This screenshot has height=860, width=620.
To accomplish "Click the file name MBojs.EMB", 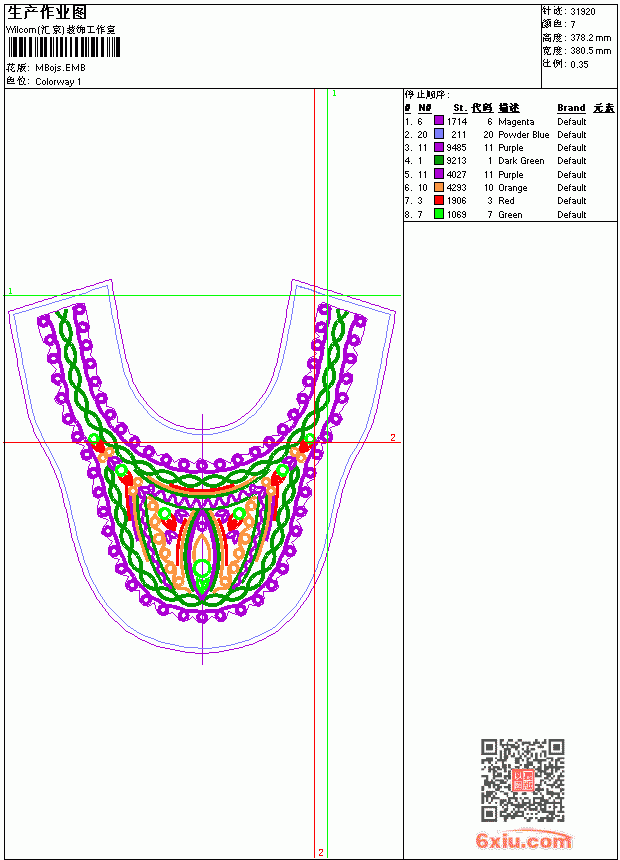I will (x=60, y=68).
